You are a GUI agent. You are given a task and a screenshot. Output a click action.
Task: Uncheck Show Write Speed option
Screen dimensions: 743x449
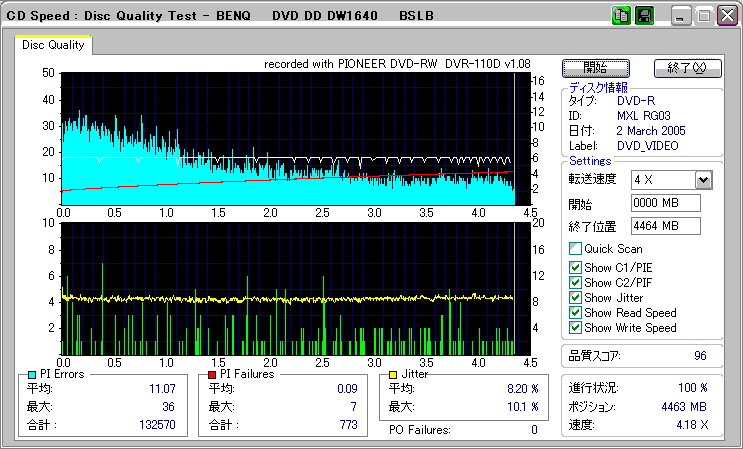click(x=575, y=328)
